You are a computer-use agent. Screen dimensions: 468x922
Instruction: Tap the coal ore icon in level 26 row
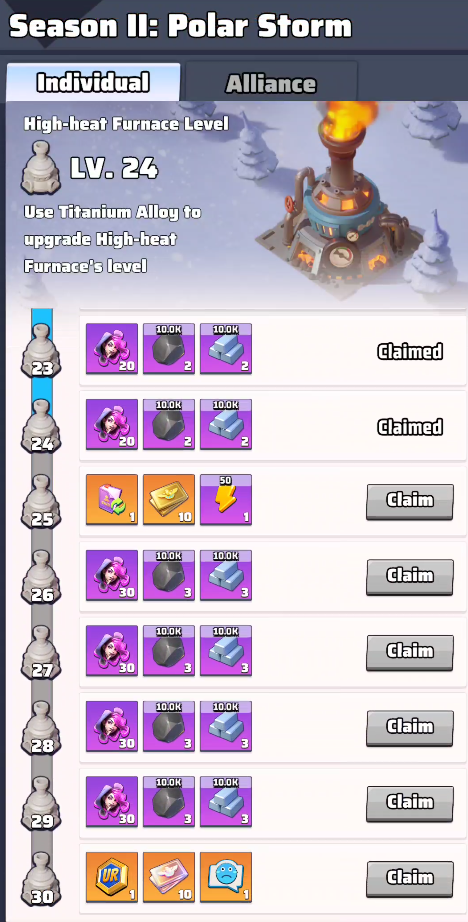(169, 575)
